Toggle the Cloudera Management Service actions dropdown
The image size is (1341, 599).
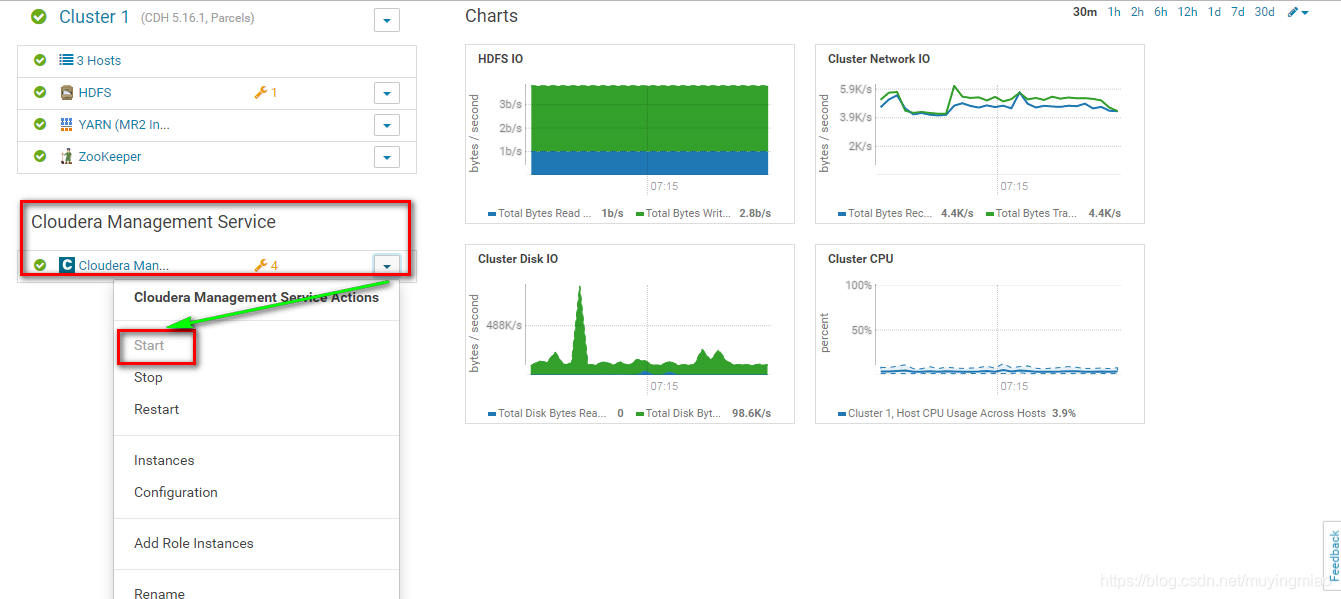(x=387, y=266)
